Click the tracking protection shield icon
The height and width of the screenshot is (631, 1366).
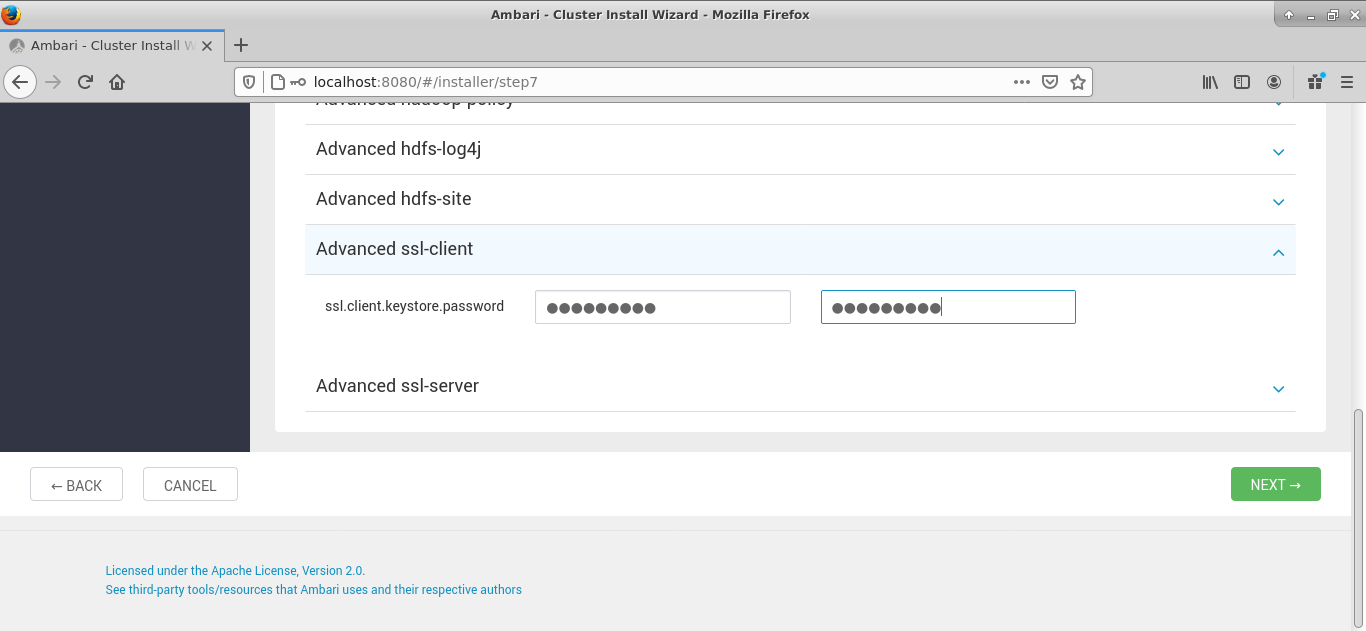pos(249,82)
